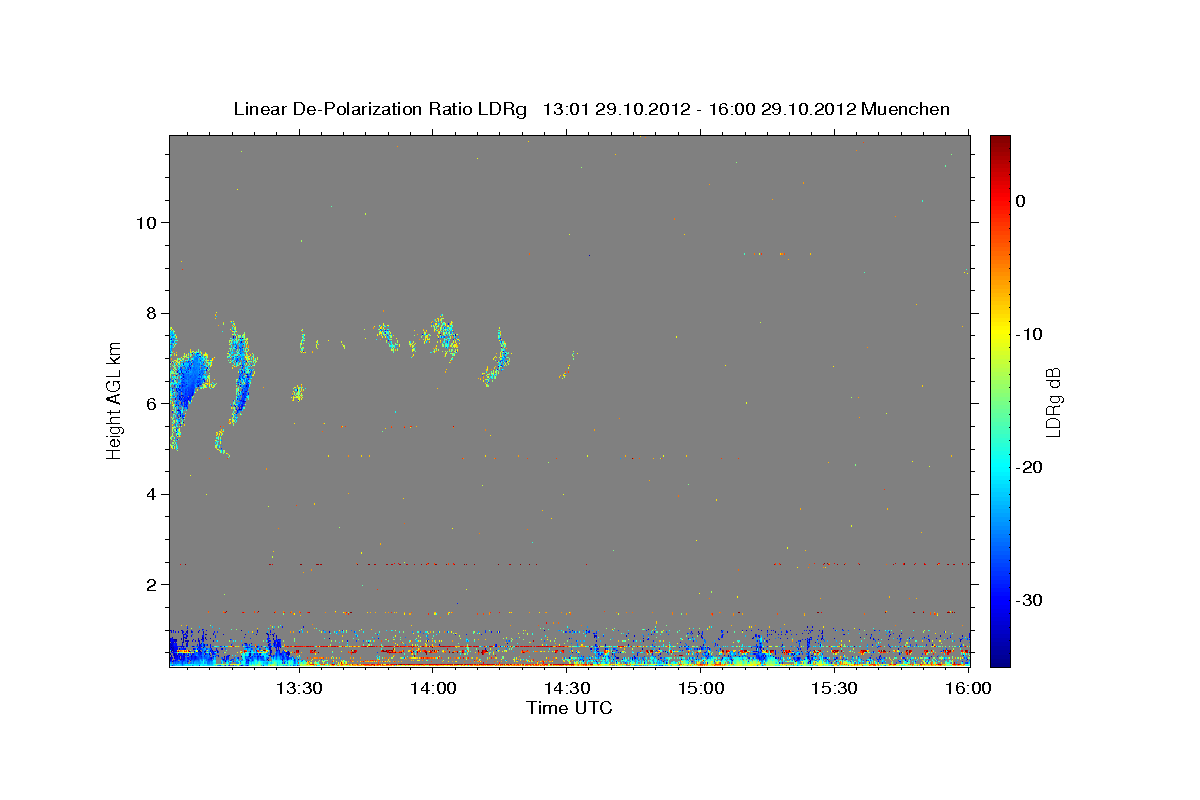This screenshot has height=800, width=1200.
Task: Click the plot title 'Linear De-Polarization Ratio LDRg'
Action: (379, 109)
